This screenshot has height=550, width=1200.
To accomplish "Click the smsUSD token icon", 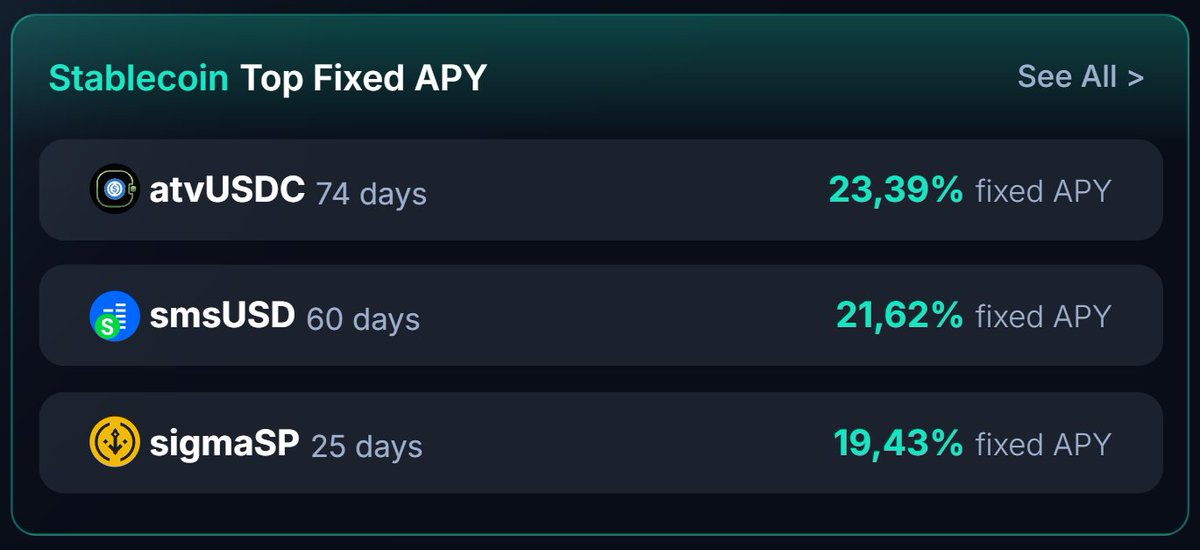I will click(114, 316).
